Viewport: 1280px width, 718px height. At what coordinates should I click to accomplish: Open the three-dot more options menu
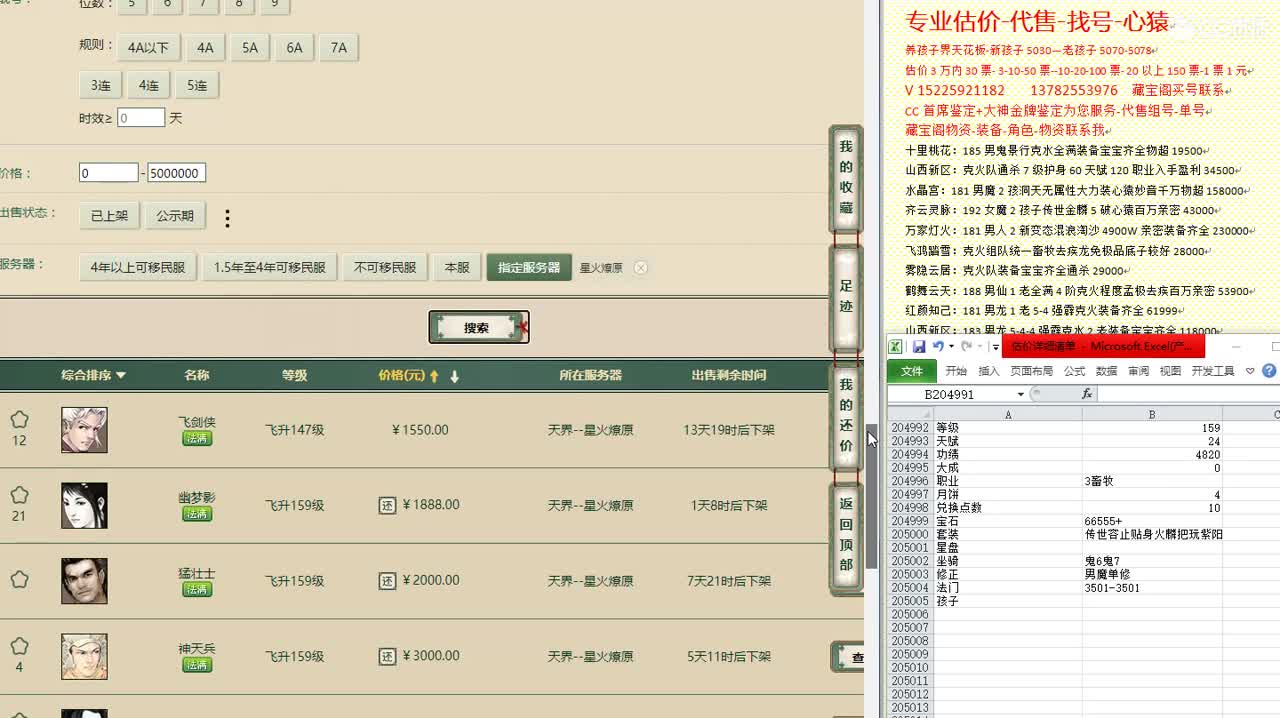(x=227, y=218)
